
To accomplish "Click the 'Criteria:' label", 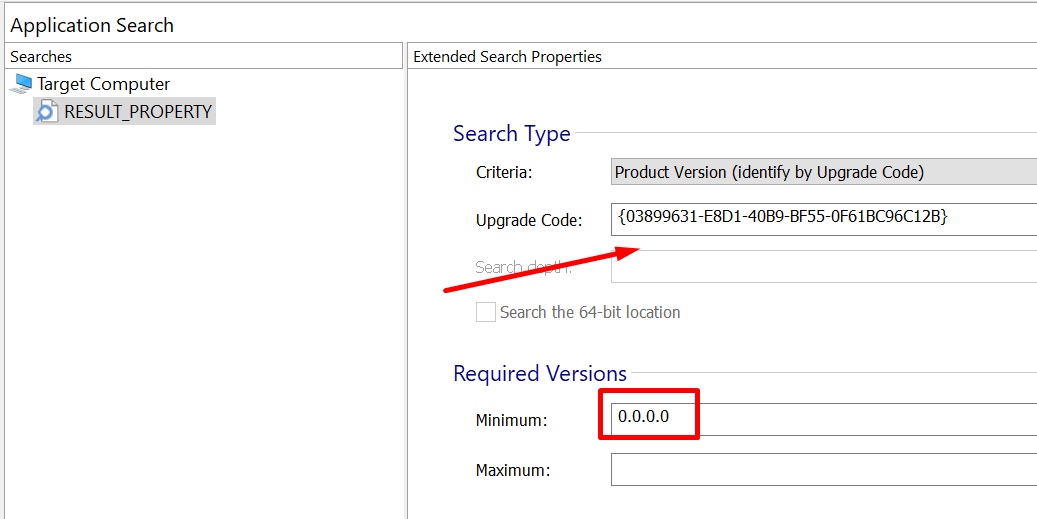I will 504,172.
